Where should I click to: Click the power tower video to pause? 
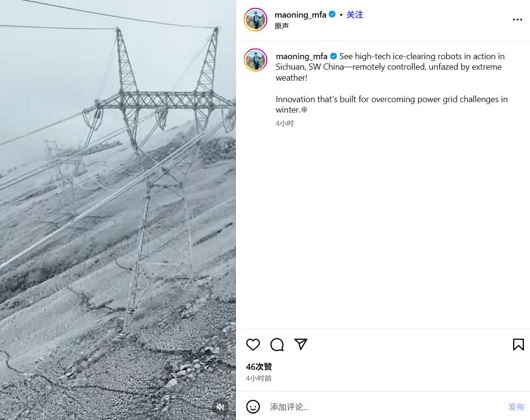pyautogui.click(x=118, y=210)
